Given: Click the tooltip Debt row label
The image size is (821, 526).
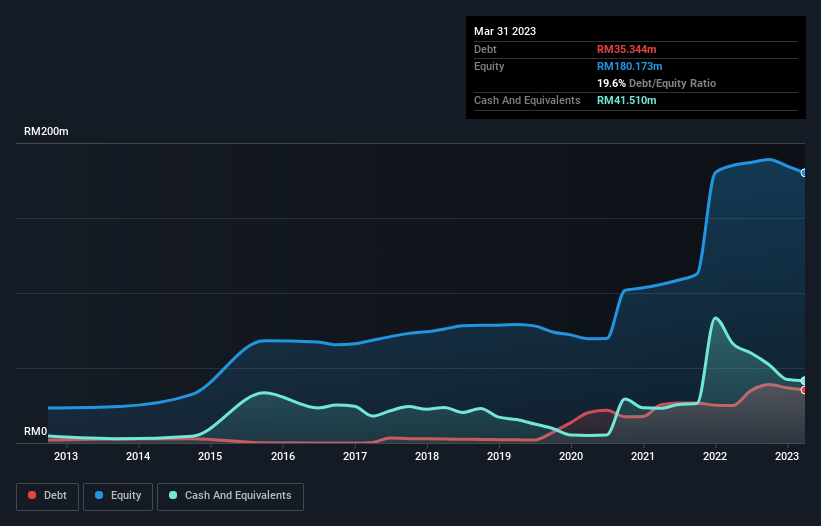Looking at the screenshot, I should tap(485, 49).
